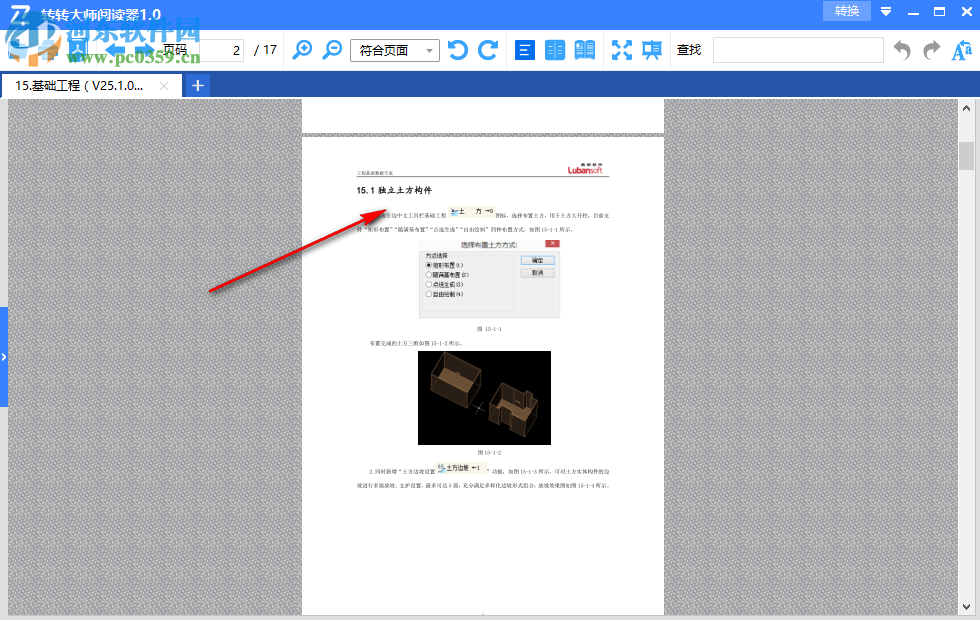Image resolution: width=980 pixels, height=620 pixels.
Task: Rotate page clockwise
Action: 488,50
